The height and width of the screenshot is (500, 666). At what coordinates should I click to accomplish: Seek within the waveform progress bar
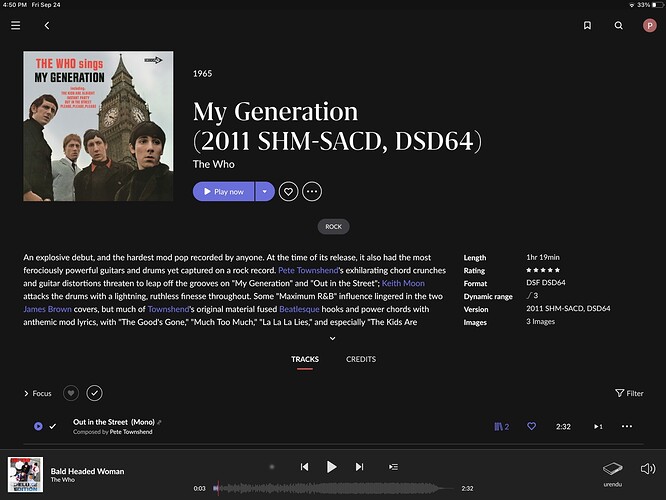tap(333, 489)
